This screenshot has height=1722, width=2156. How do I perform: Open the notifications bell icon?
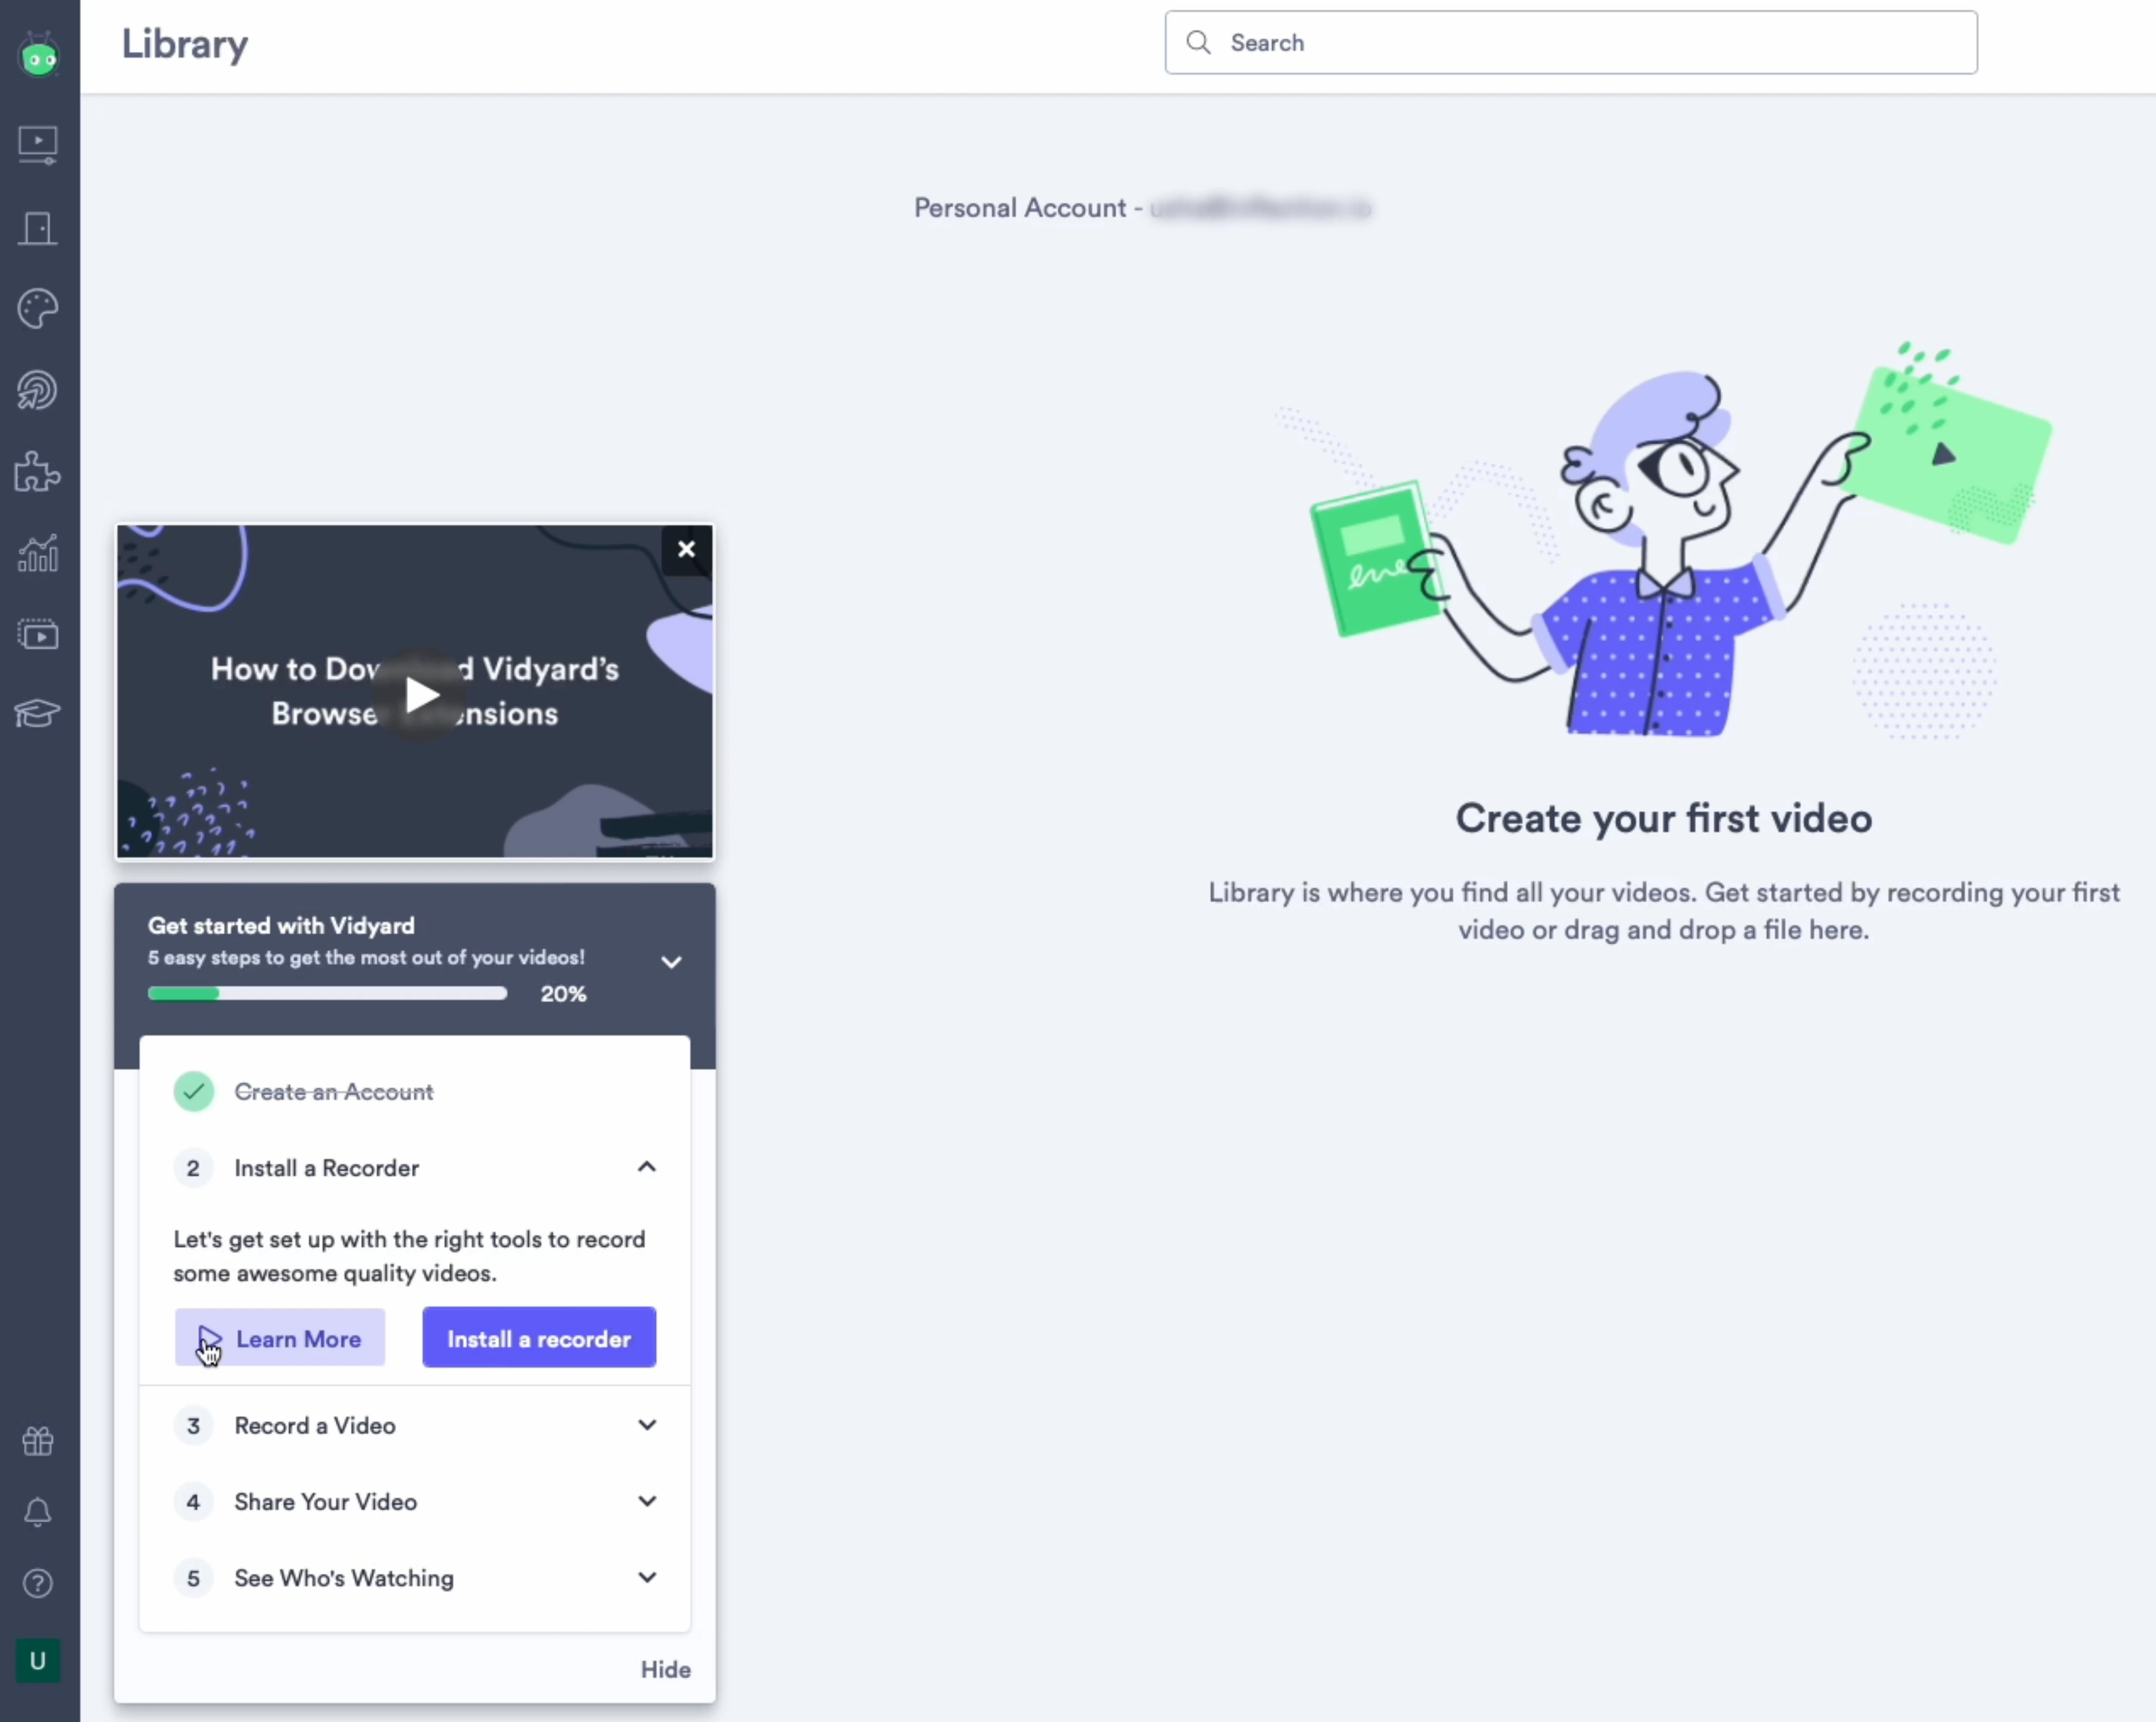point(38,1512)
